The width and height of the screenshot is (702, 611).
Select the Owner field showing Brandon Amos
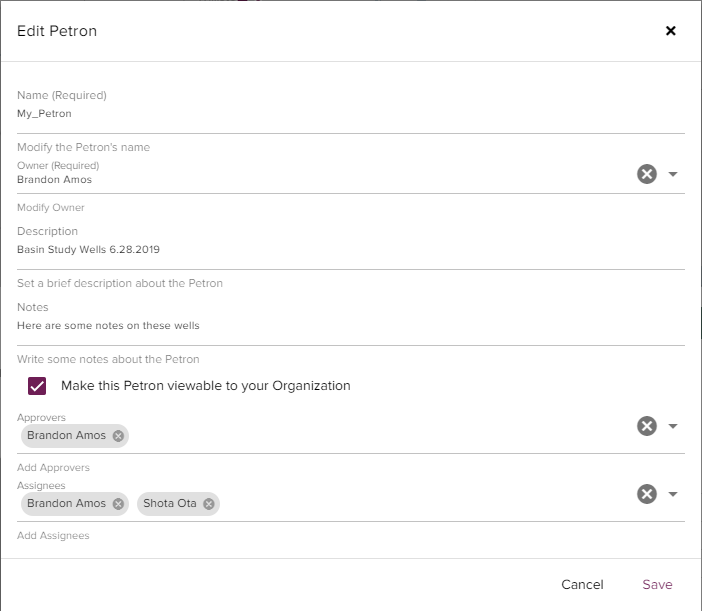pos(300,180)
